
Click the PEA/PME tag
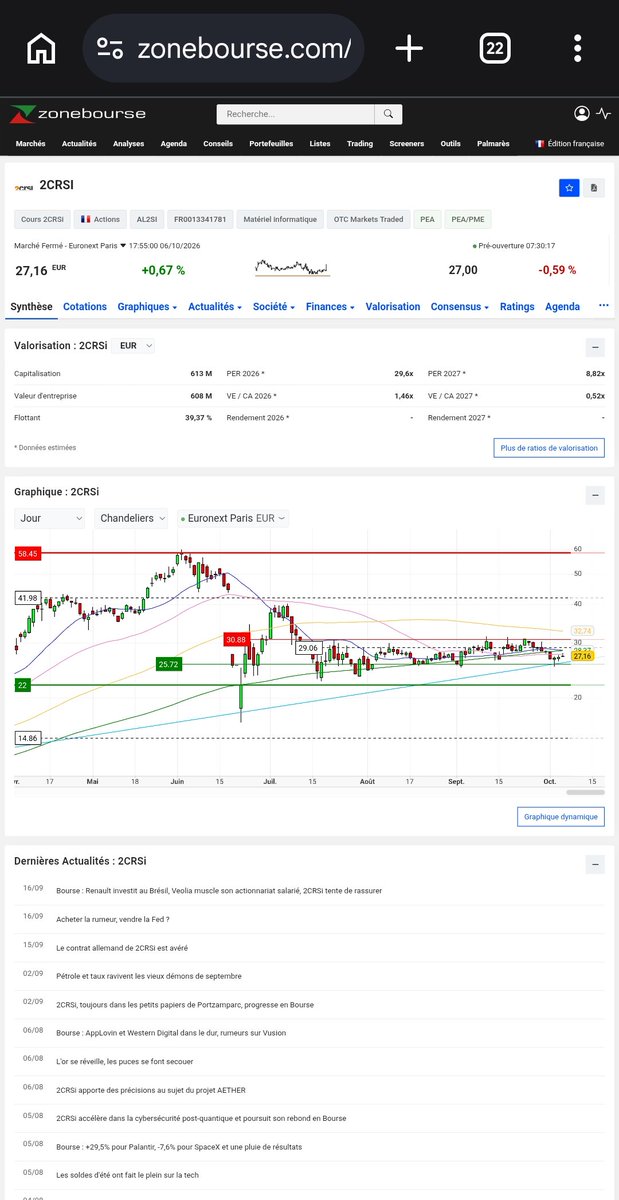(x=468, y=219)
